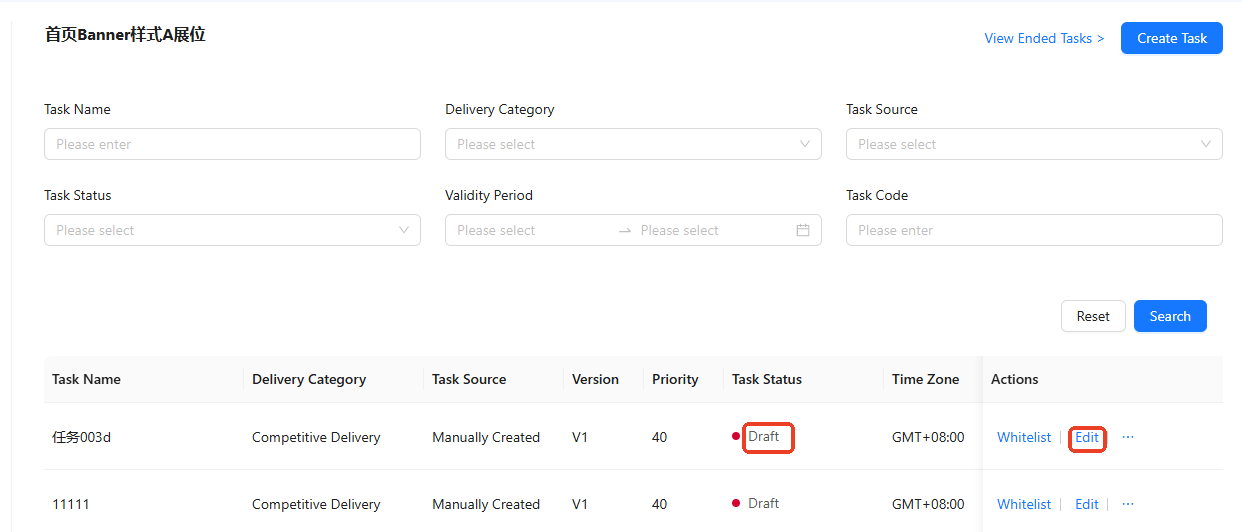Open more actions ellipsis for 任务003d

pyautogui.click(x=1128, y=437)
